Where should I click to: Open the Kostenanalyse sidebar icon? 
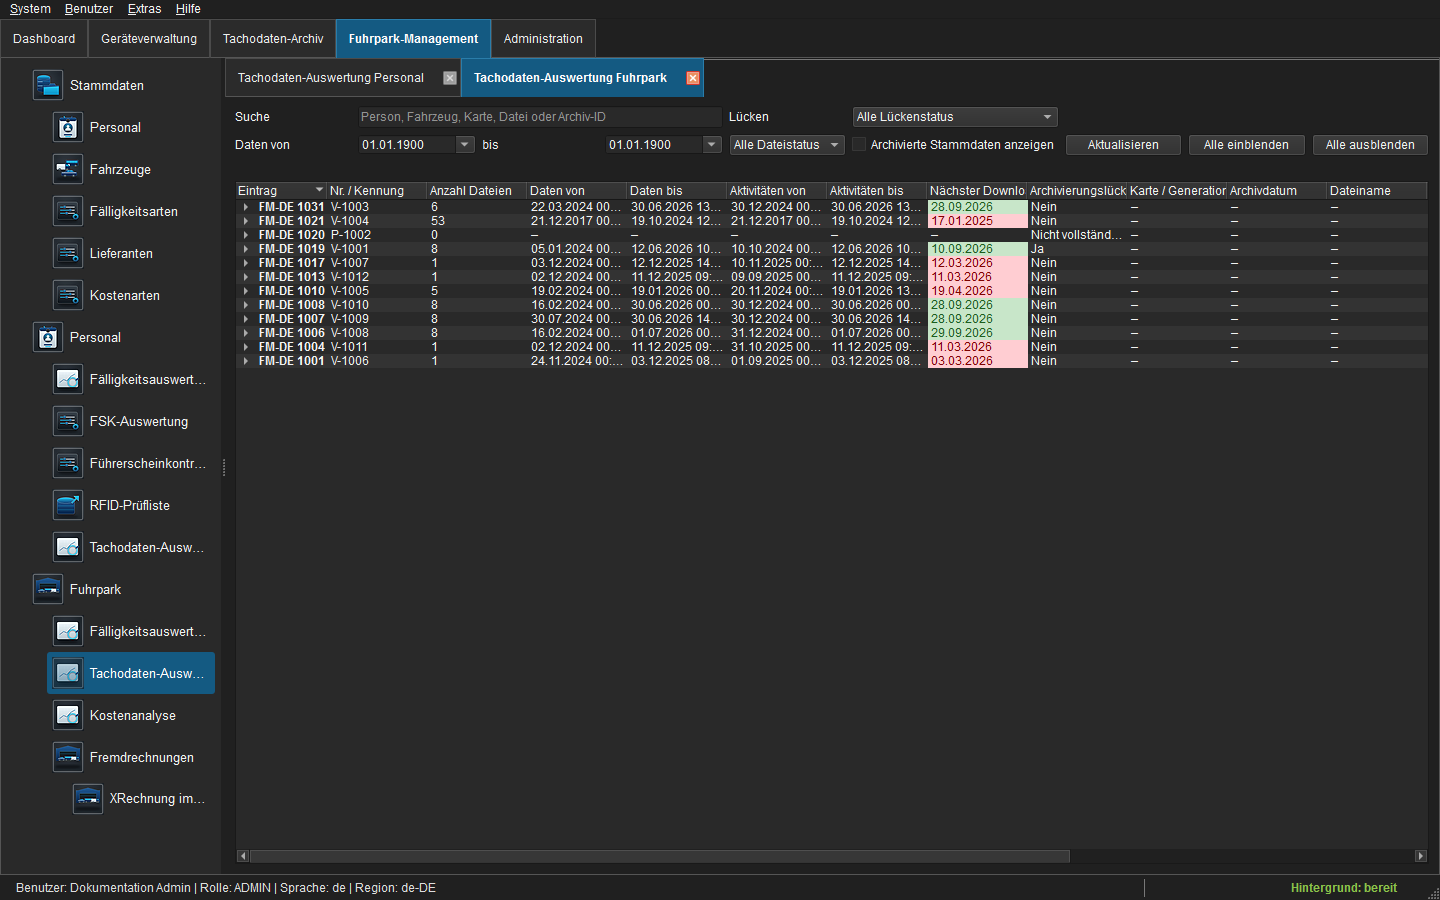pyautogui.click(x=68, y=715)
